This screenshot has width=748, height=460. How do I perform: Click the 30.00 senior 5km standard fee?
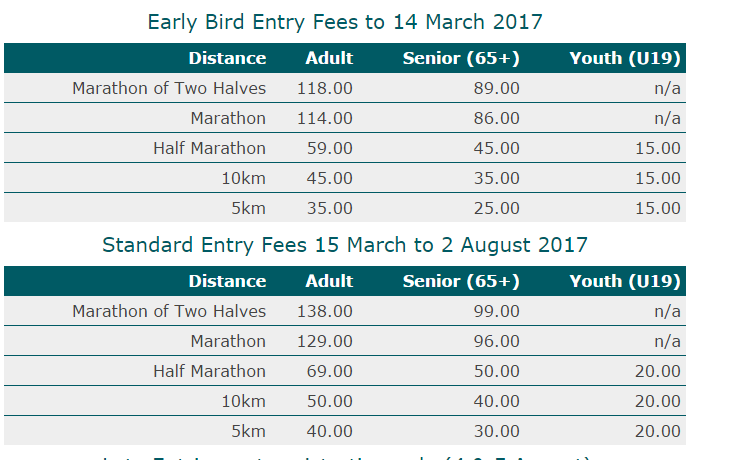click(497, 431)
